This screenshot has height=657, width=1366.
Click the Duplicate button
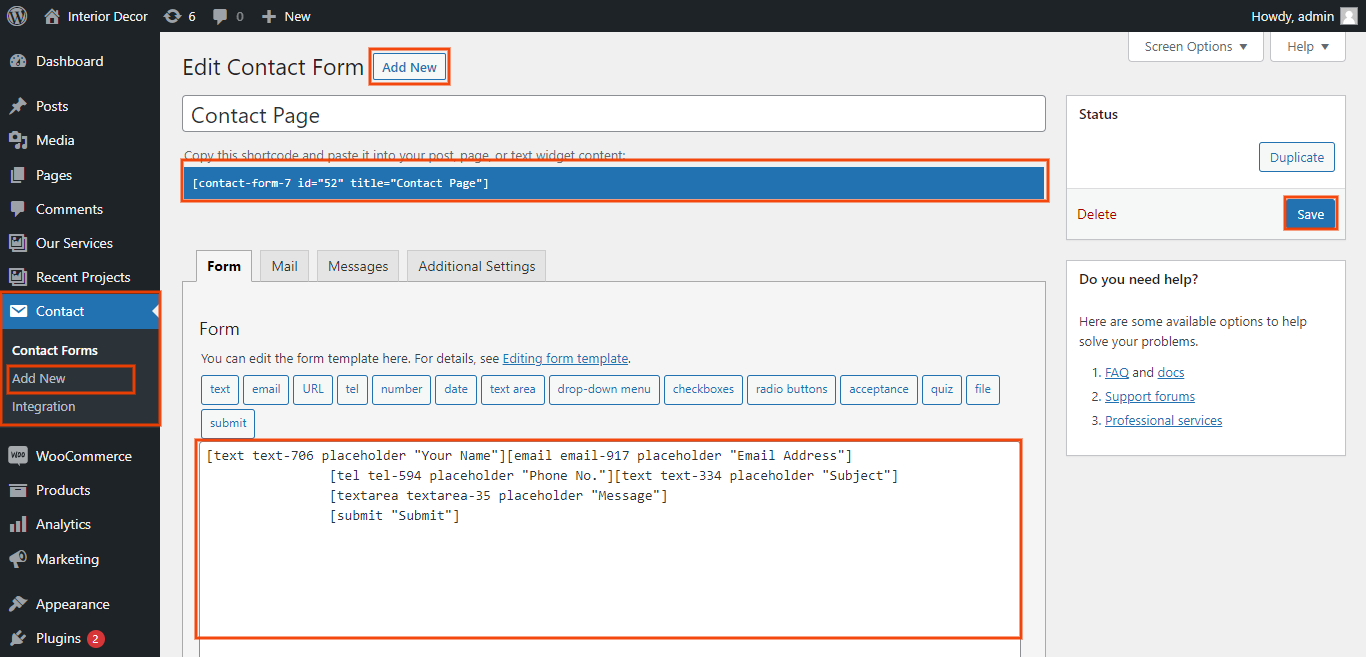tap(1296, 157)
